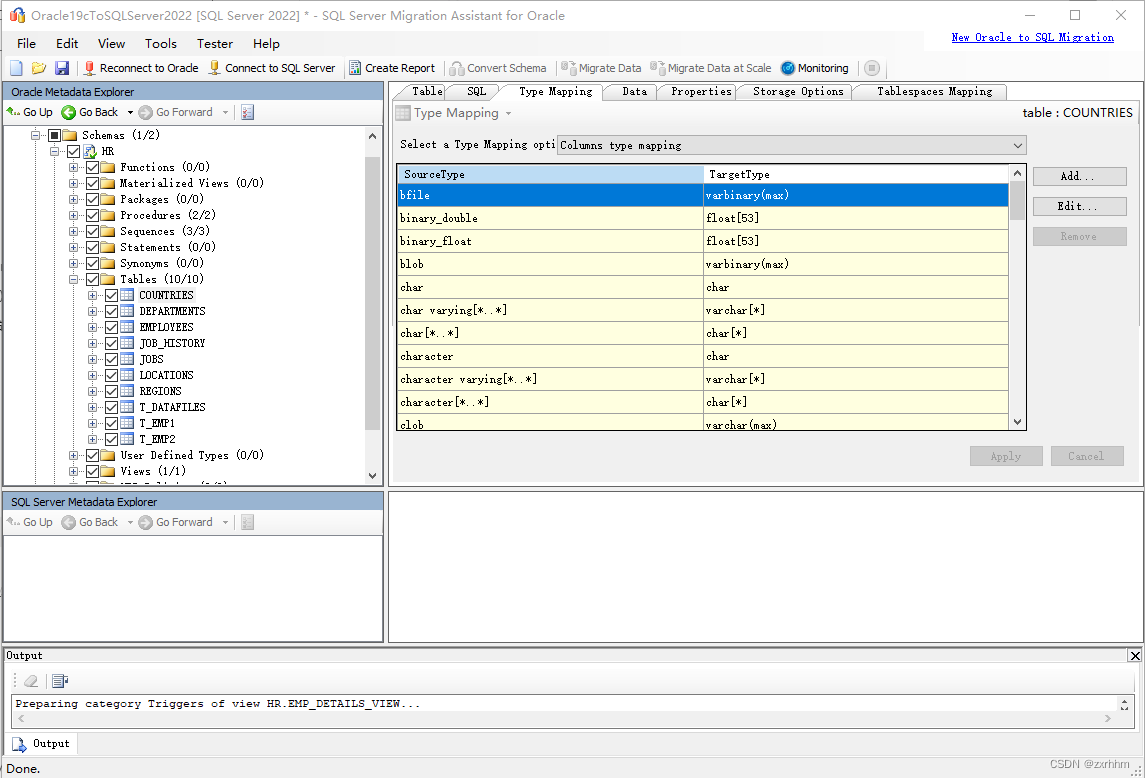This screenshot has width=1145, height=778.
Task: Expand the Procedures (2/2) node
Action: [x=73, y=216]
